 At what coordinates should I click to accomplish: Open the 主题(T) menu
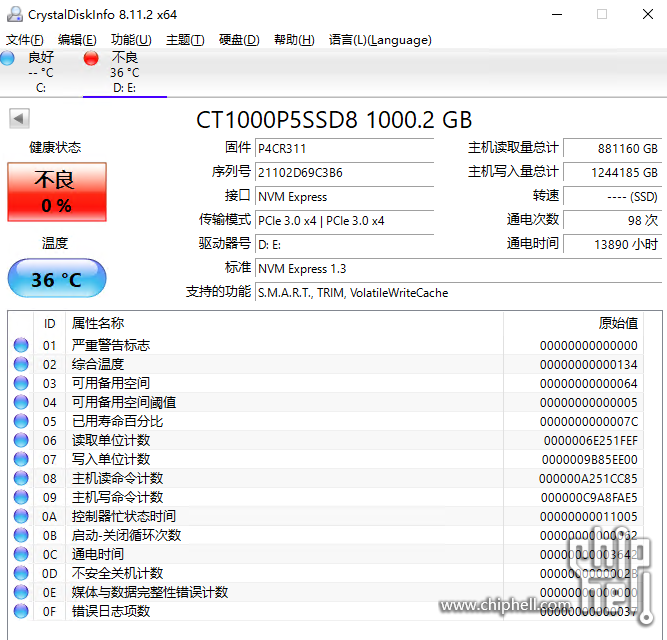pos(185,40)
